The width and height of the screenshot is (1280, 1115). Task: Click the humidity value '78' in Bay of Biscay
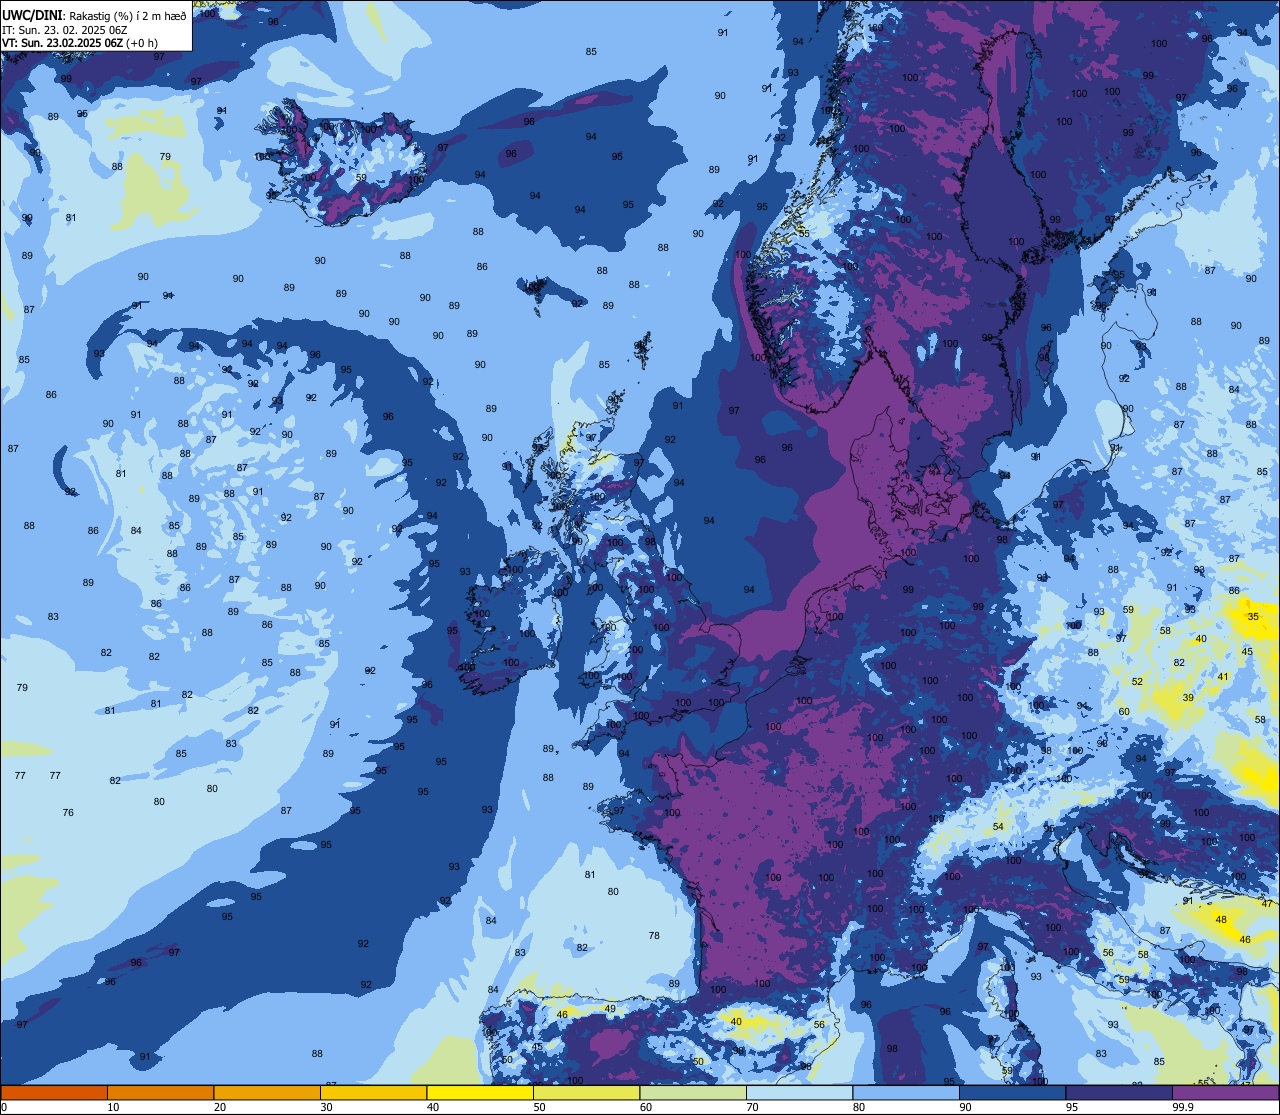pyautogui.click(x=654, y=936)
